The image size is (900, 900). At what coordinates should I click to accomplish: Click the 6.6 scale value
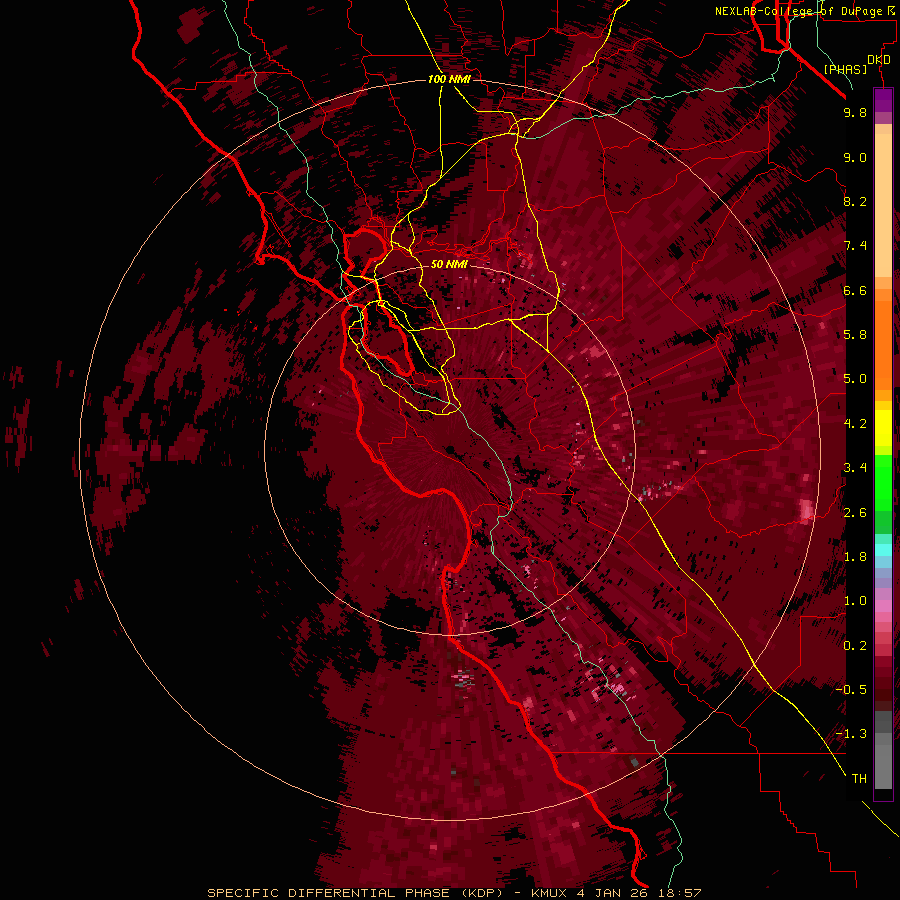(x=855, y=290)
